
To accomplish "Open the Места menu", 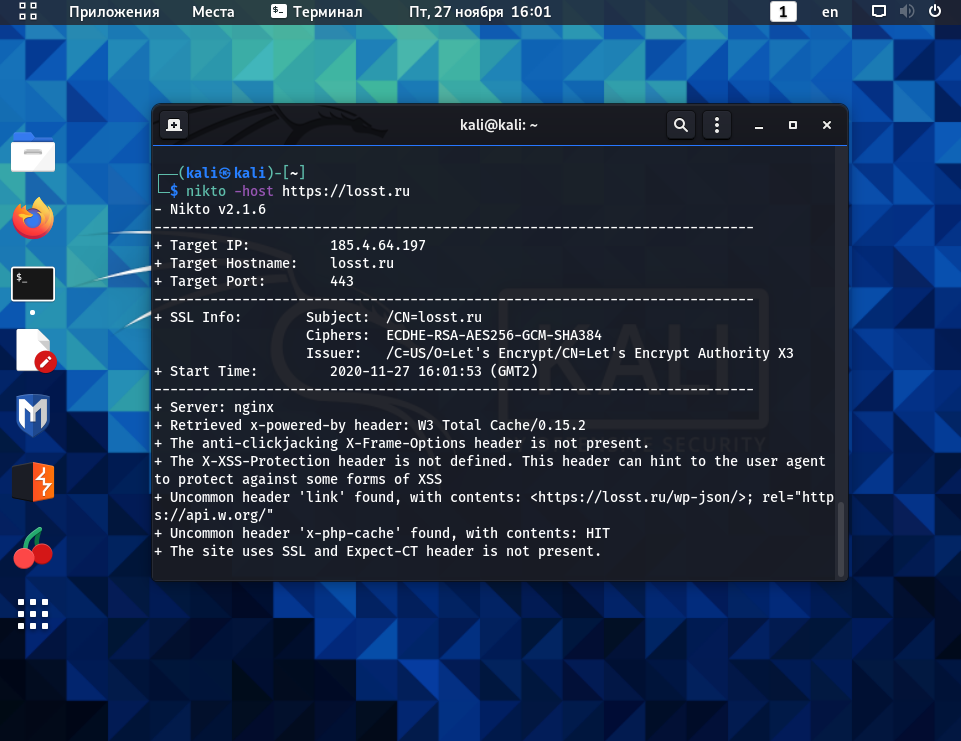I will pyautogui.click(x=213, y=12).
